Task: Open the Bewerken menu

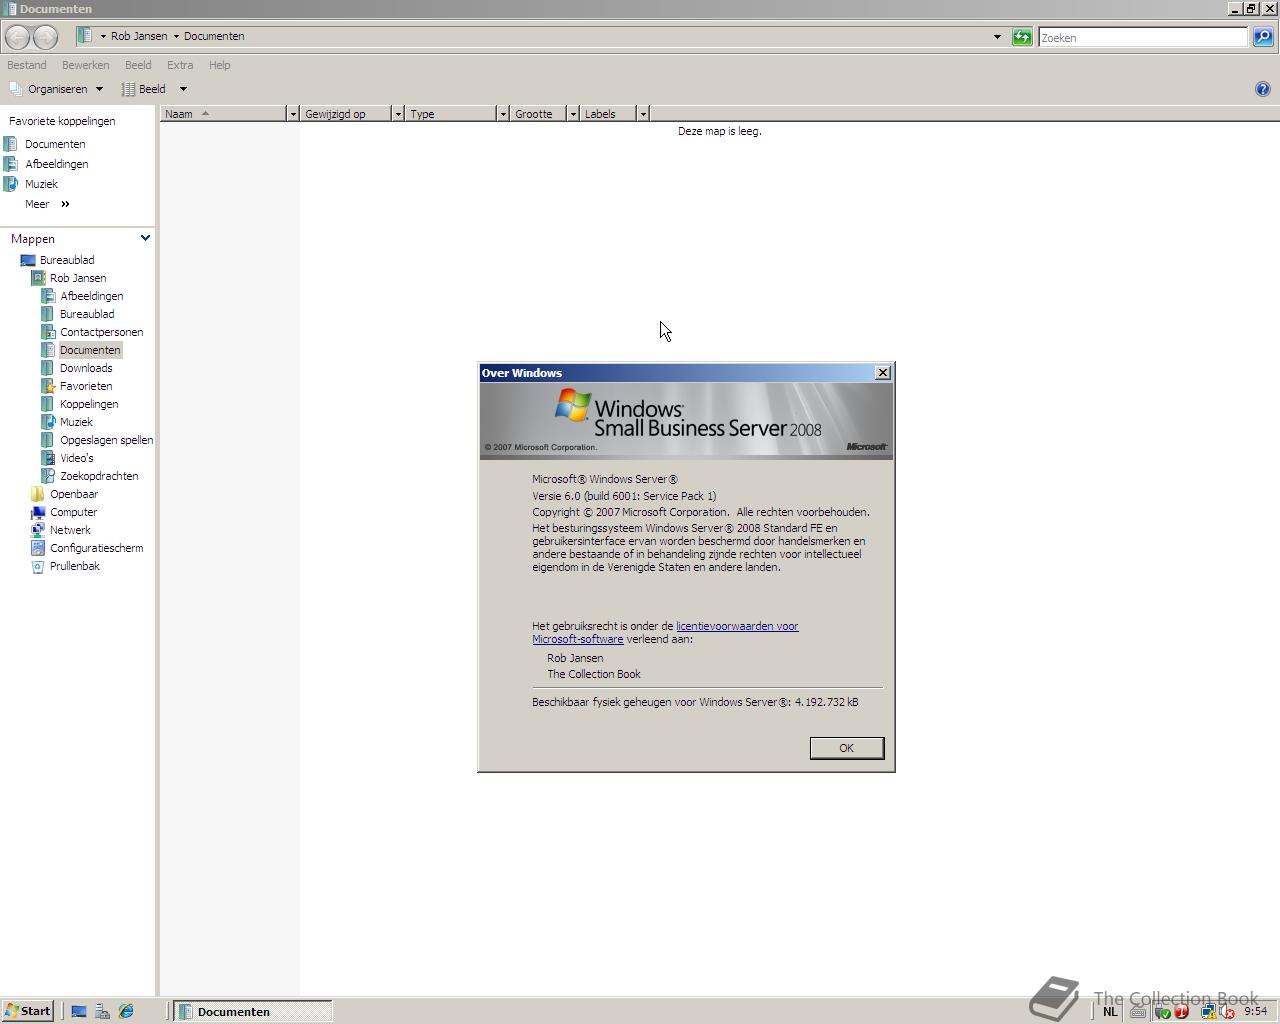Action: click(x=85, y=65)
